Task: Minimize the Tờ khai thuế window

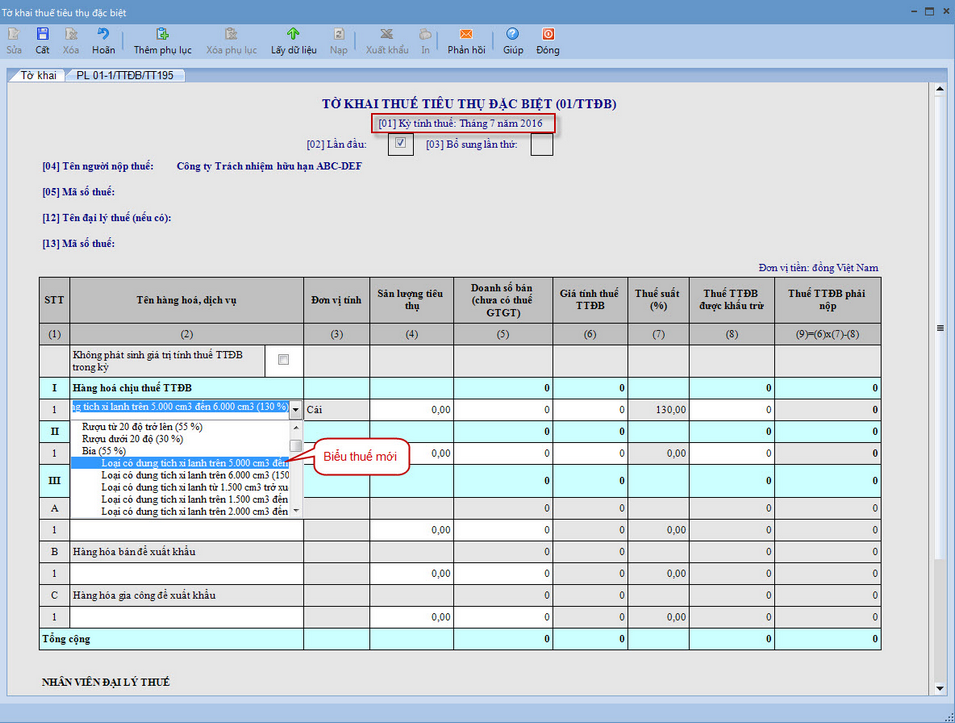Action: click(915, 11)
